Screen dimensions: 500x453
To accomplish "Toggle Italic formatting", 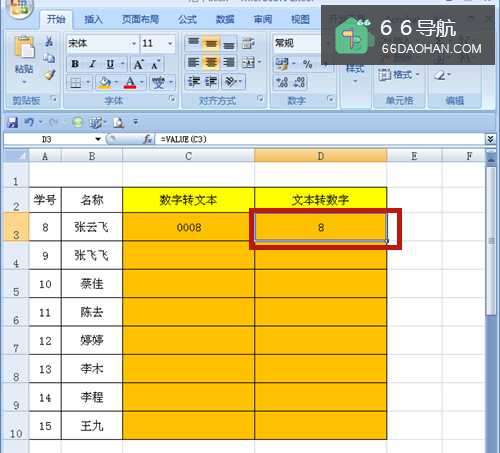I will click(x=93, y=64).
